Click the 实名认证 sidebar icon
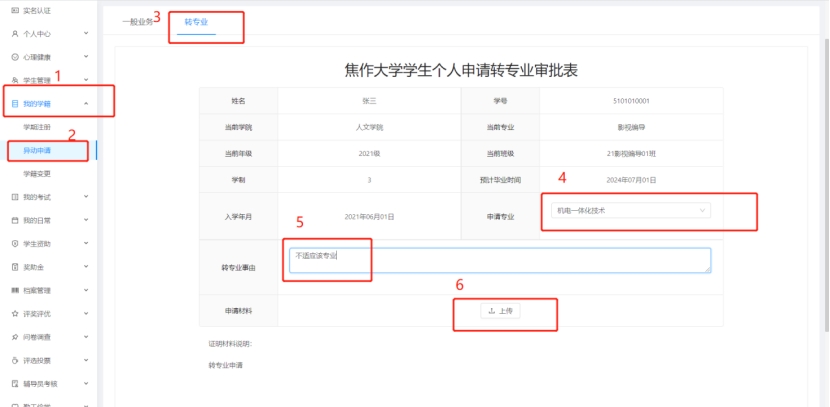Image resolution: width=830 pixels, height=407 pixels. (x=14, y=9)
